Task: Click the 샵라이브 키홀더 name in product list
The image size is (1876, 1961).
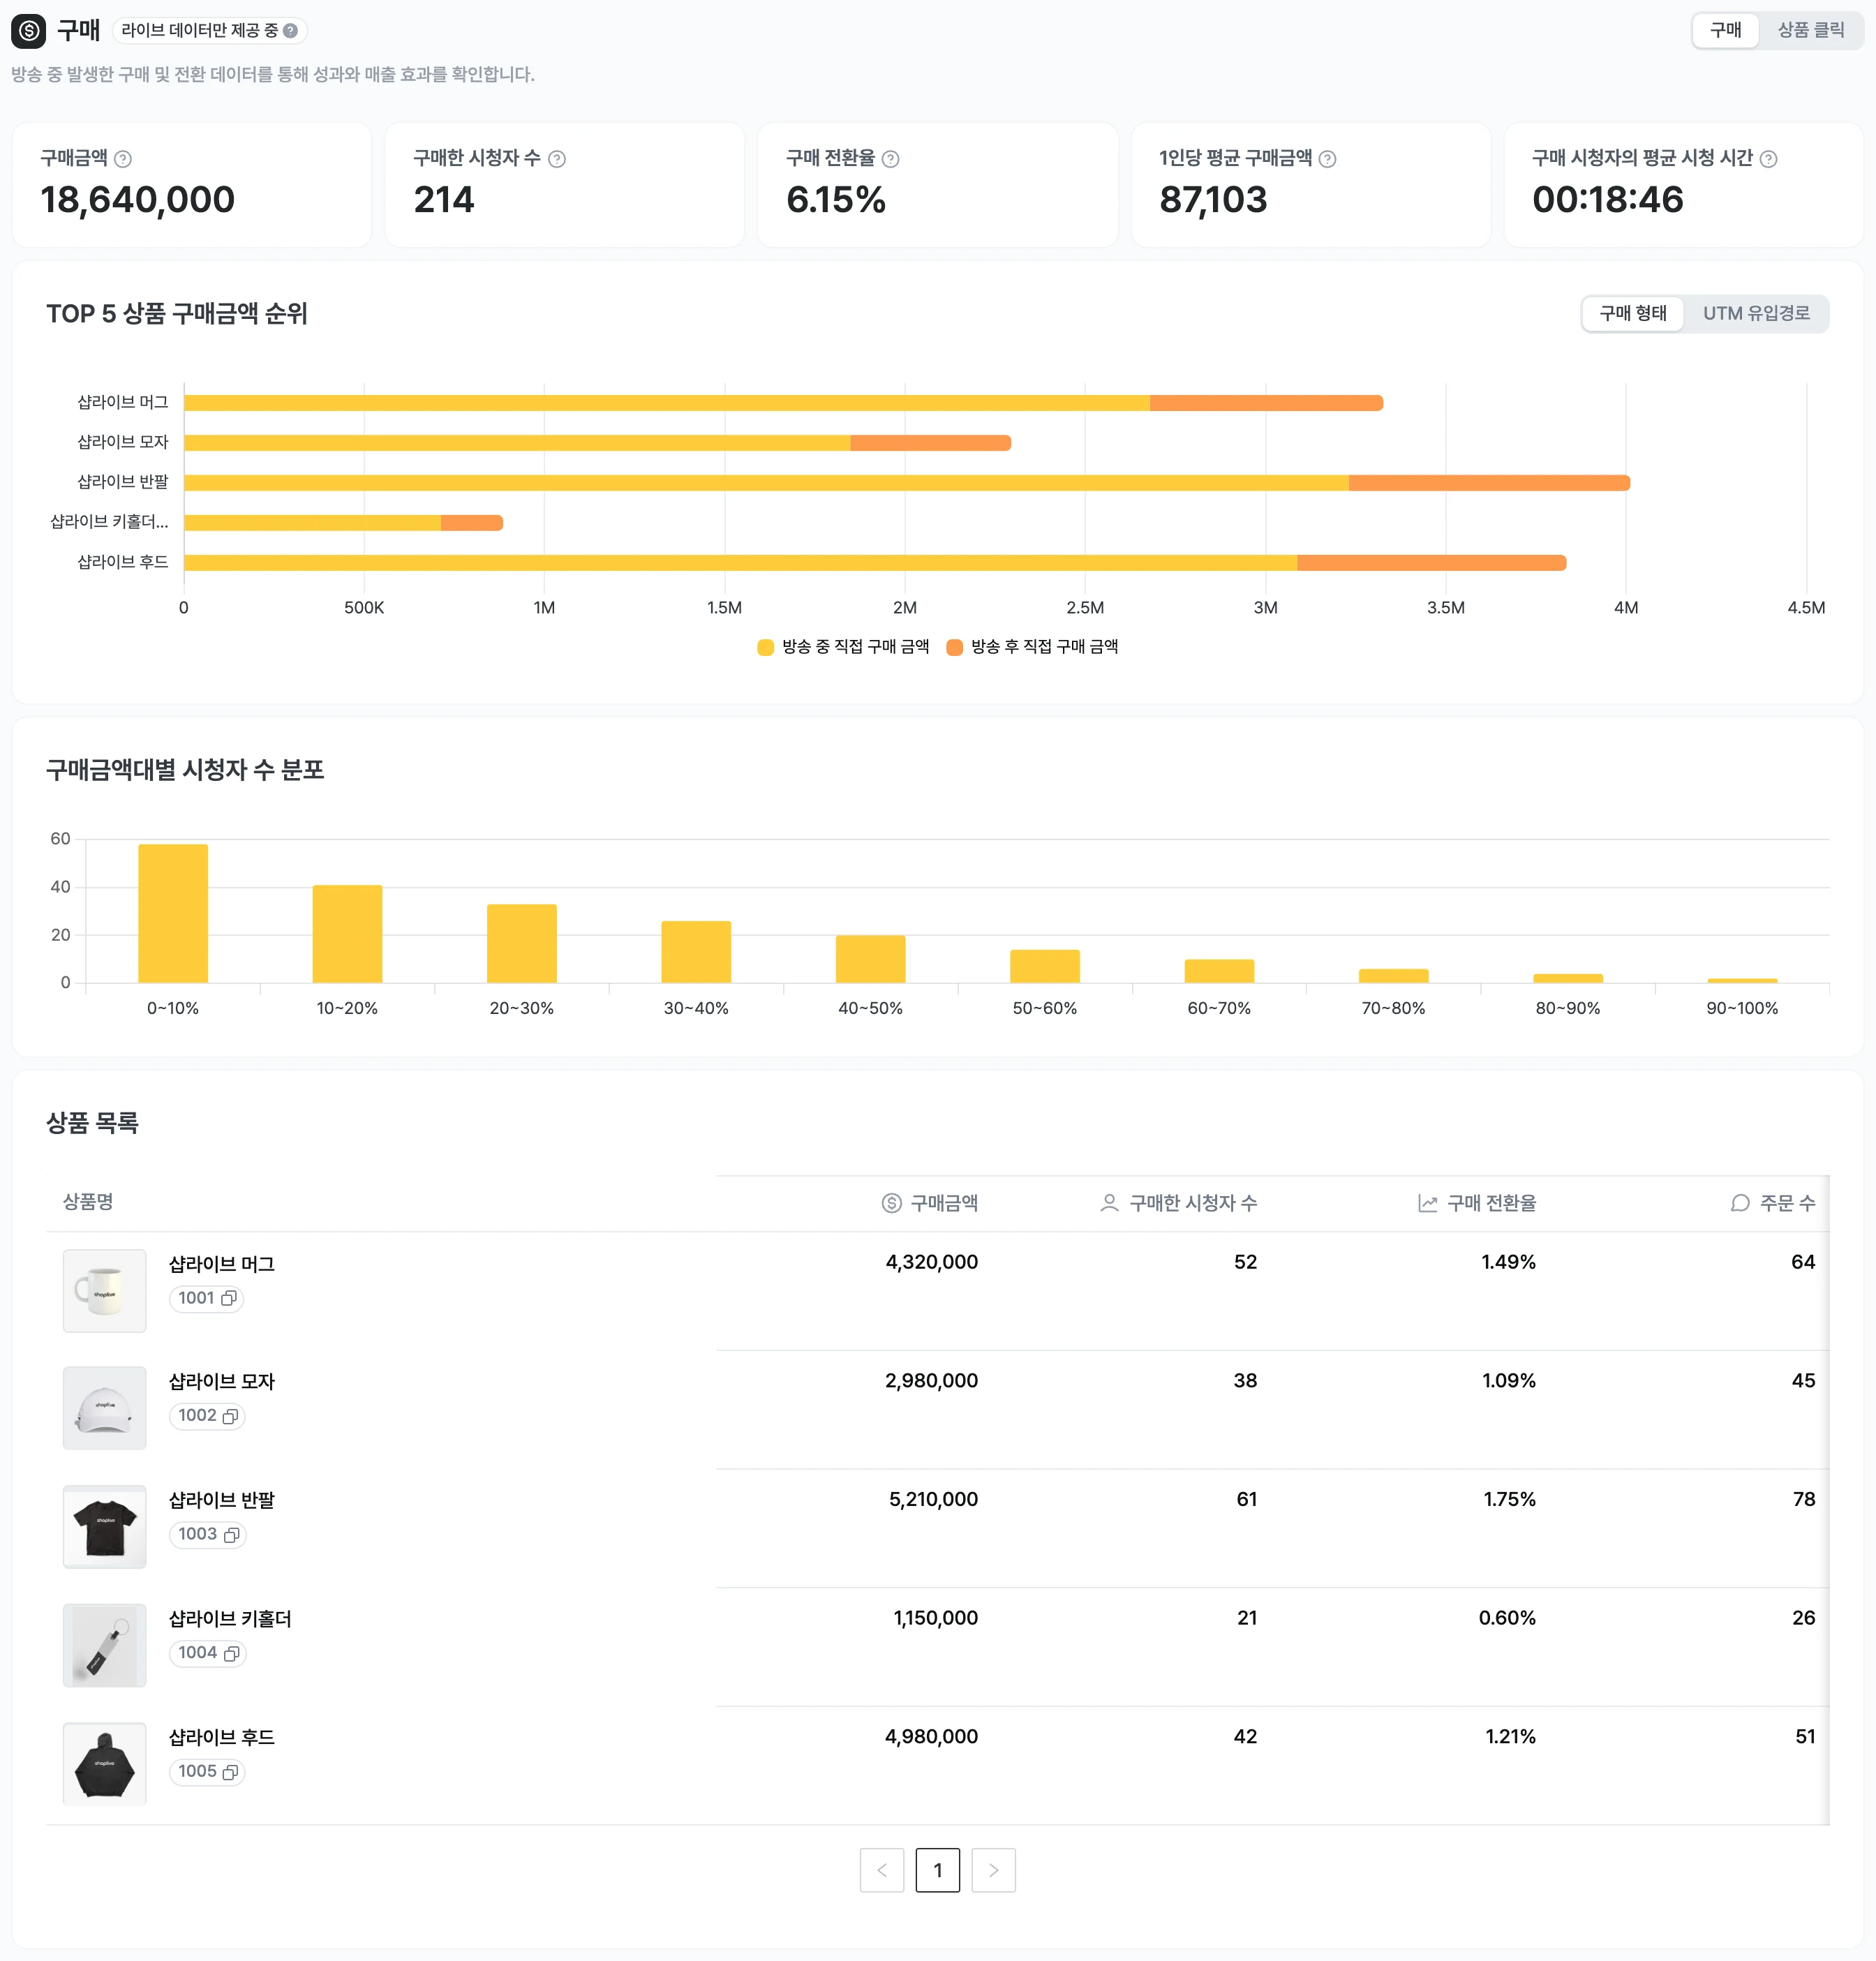Action: [x=230, y=1619]
